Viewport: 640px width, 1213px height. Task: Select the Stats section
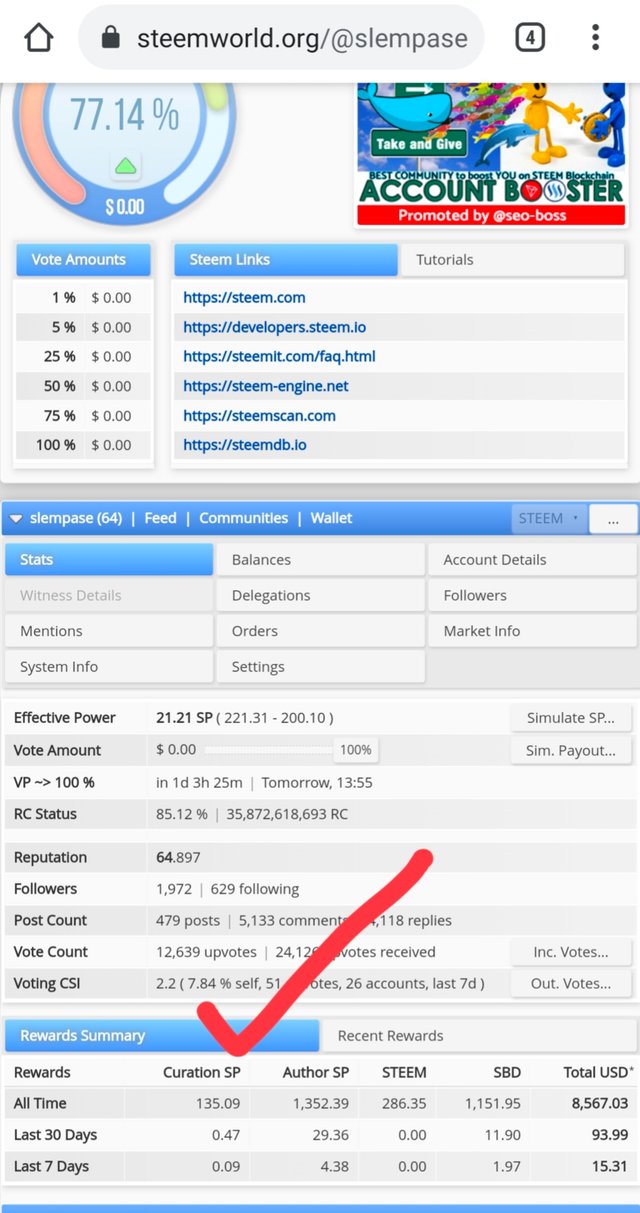pos(109,560)
